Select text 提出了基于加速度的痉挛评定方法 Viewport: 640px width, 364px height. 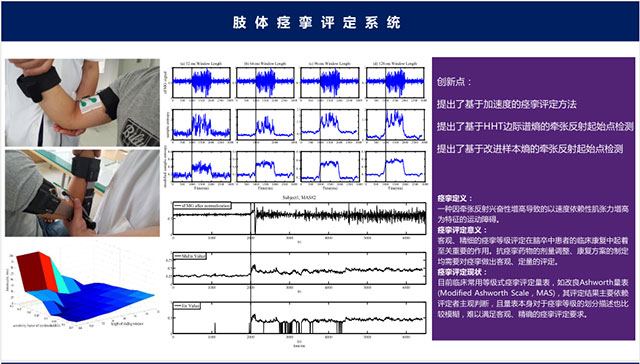pos(507,104)
